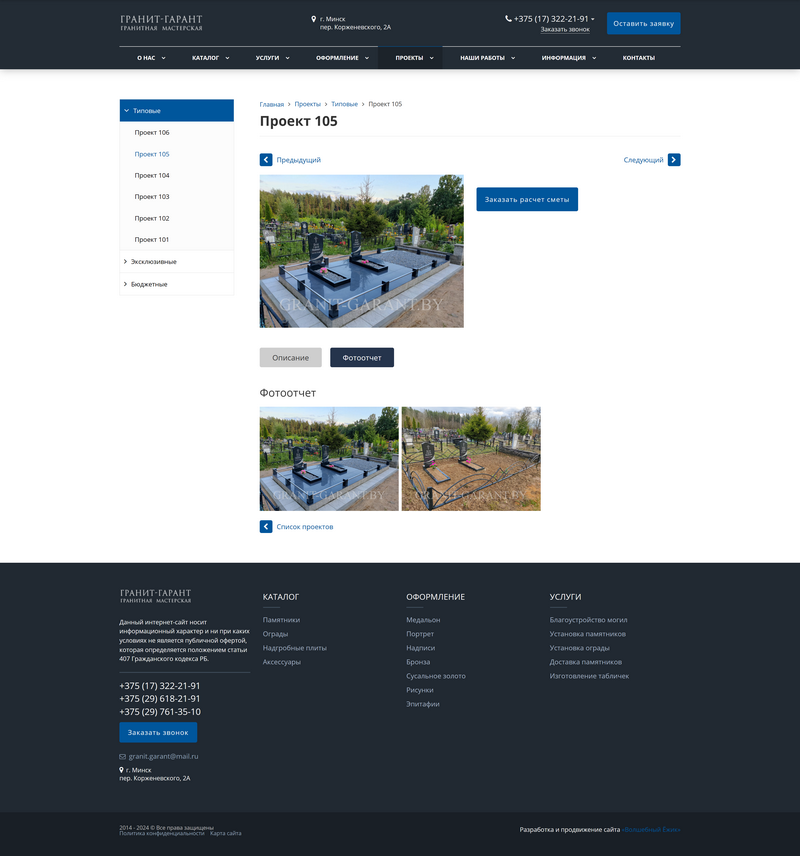Viewport: 800px width, 856px height.
Task: Open the Список проектов link
Action: (x=305, y=527)
